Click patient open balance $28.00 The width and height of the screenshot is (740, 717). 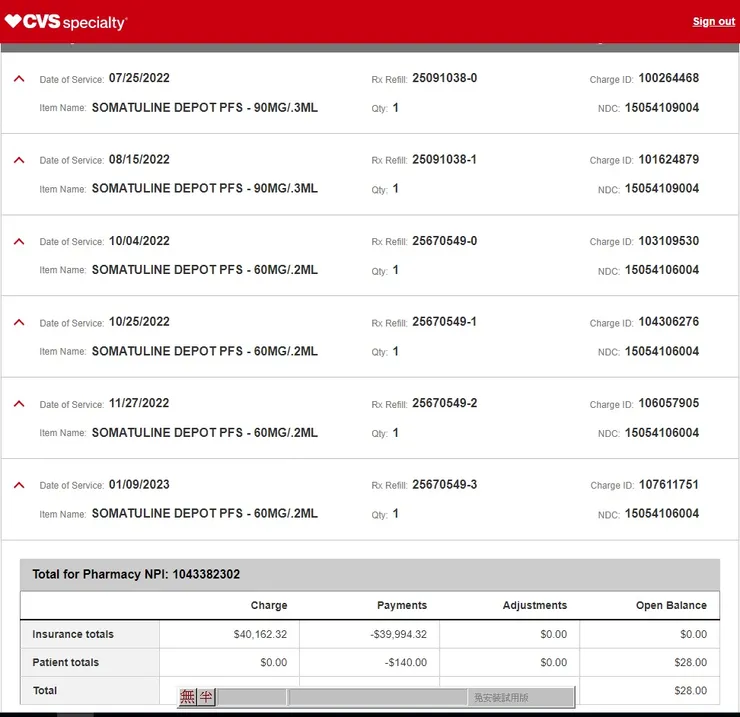[690, 662]
